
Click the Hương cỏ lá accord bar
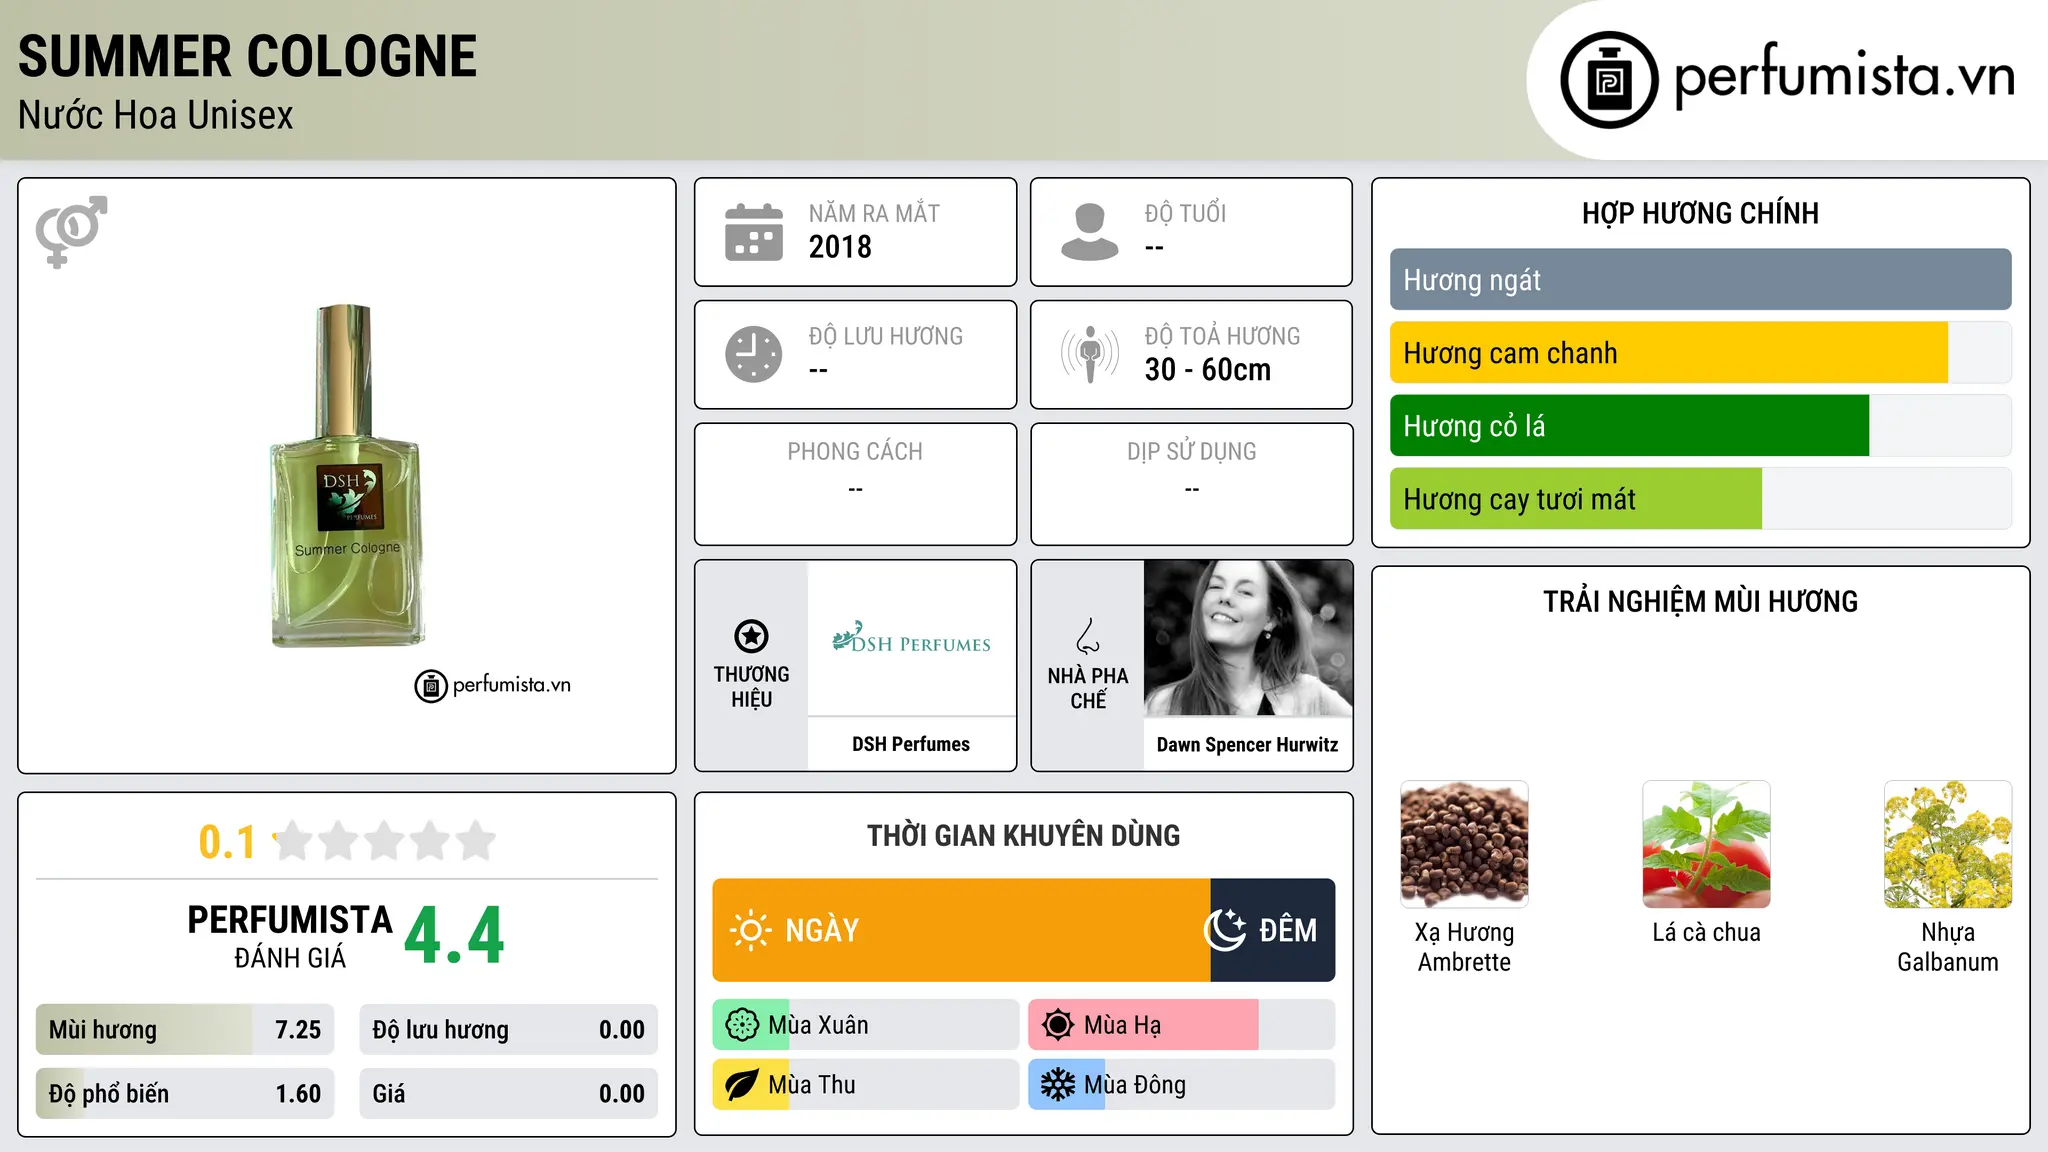click(x=1700, y=426)
